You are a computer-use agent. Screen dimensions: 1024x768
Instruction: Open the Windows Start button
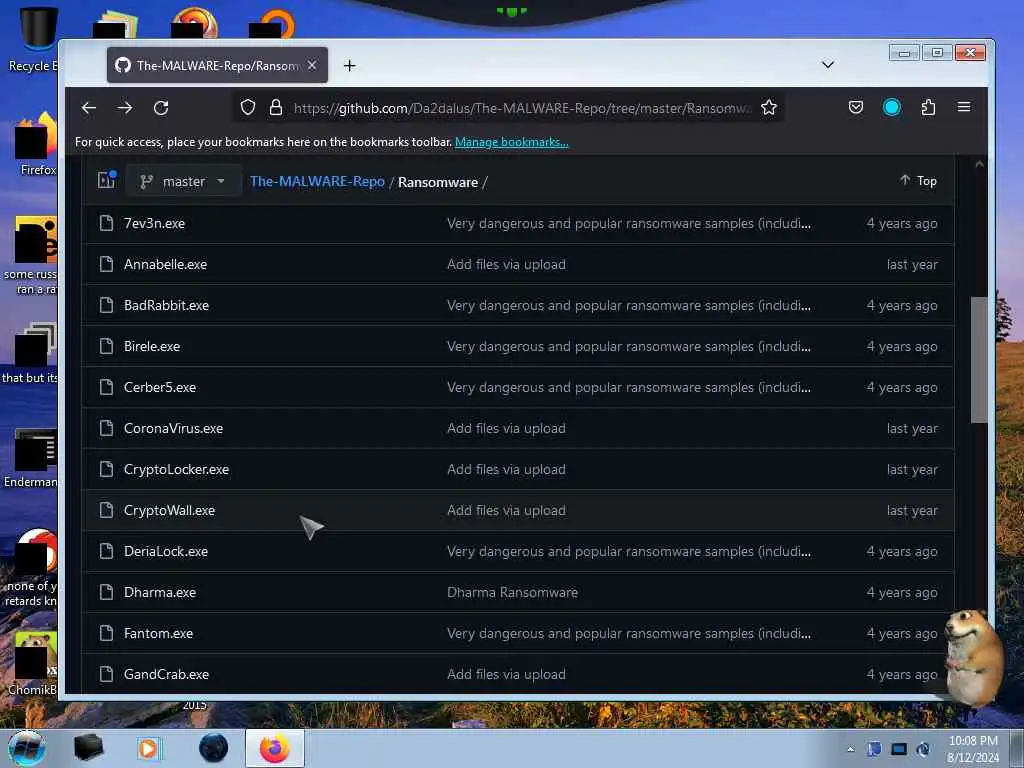tap(27, 748)
